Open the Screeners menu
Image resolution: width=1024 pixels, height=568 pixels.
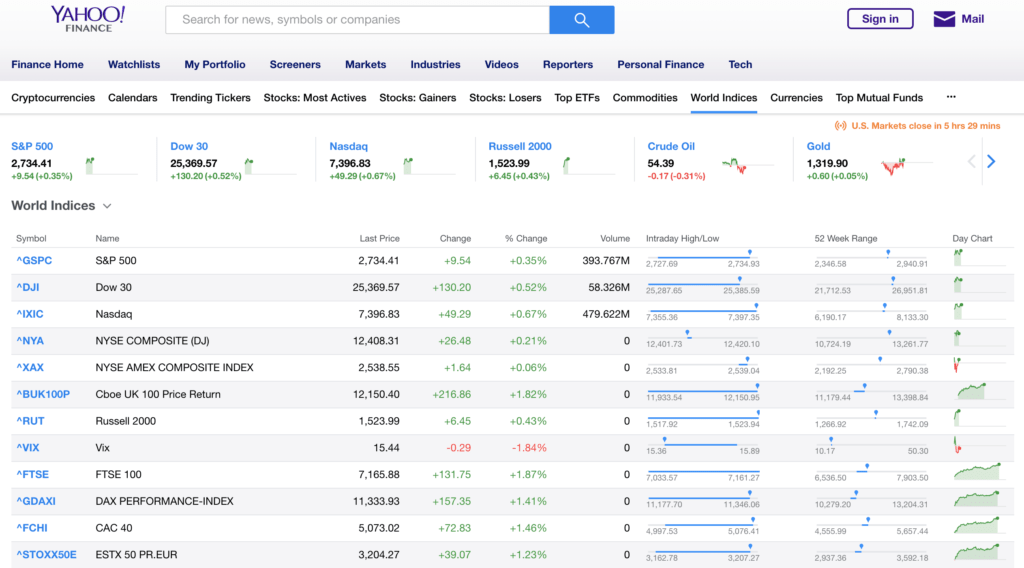click(295, 65)
